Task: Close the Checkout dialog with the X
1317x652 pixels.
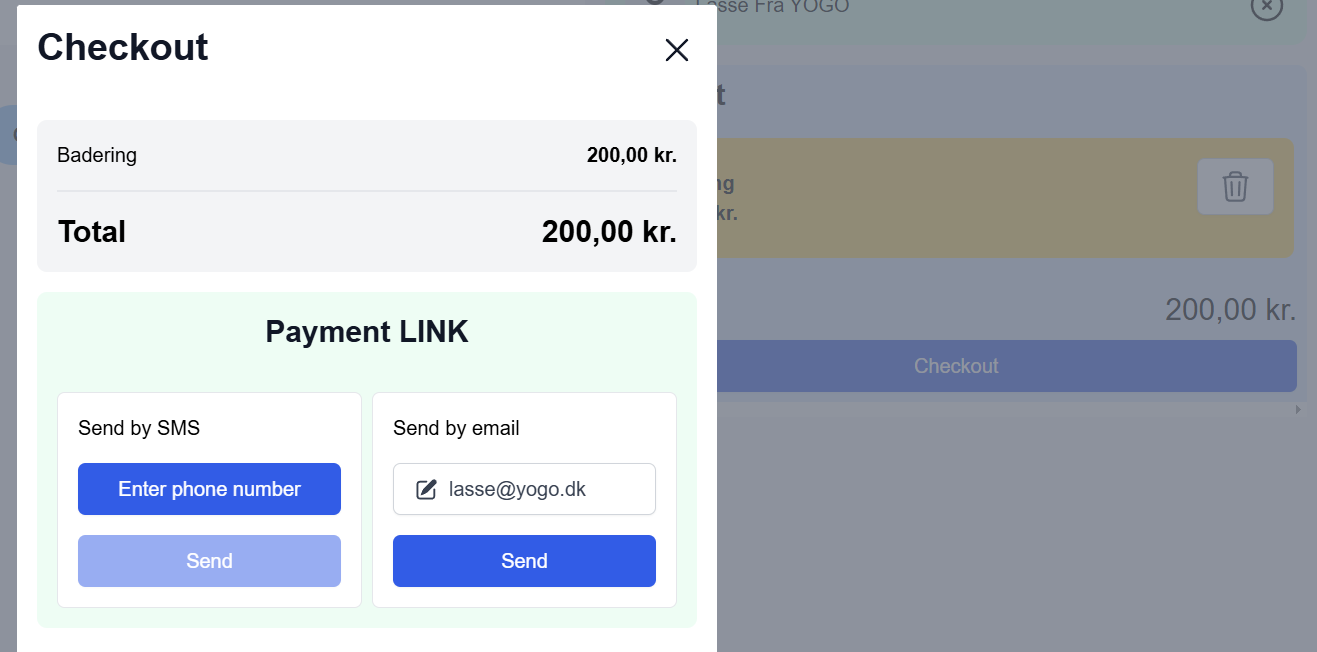Action: pyautogui.click(x=677, y=50)
